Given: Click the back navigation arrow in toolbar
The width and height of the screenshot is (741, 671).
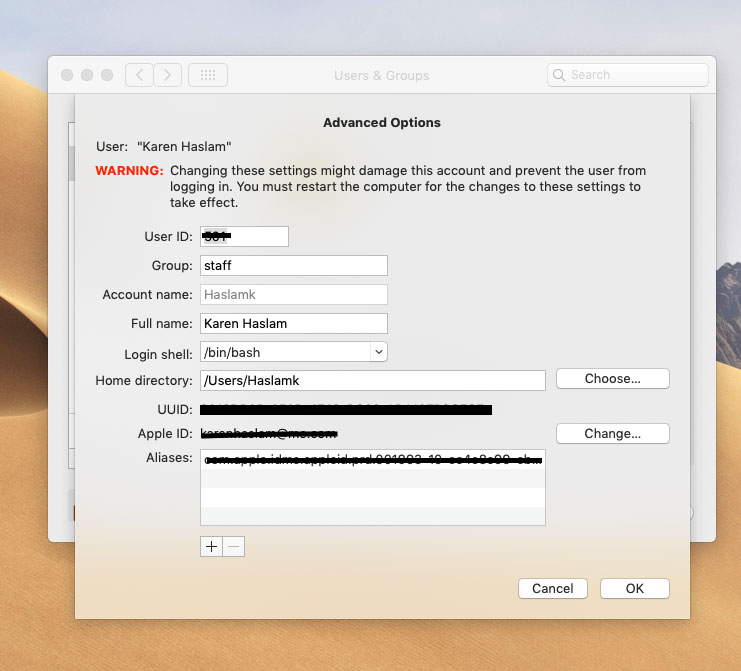Looking at the screenshot, I should pos(139,75).
